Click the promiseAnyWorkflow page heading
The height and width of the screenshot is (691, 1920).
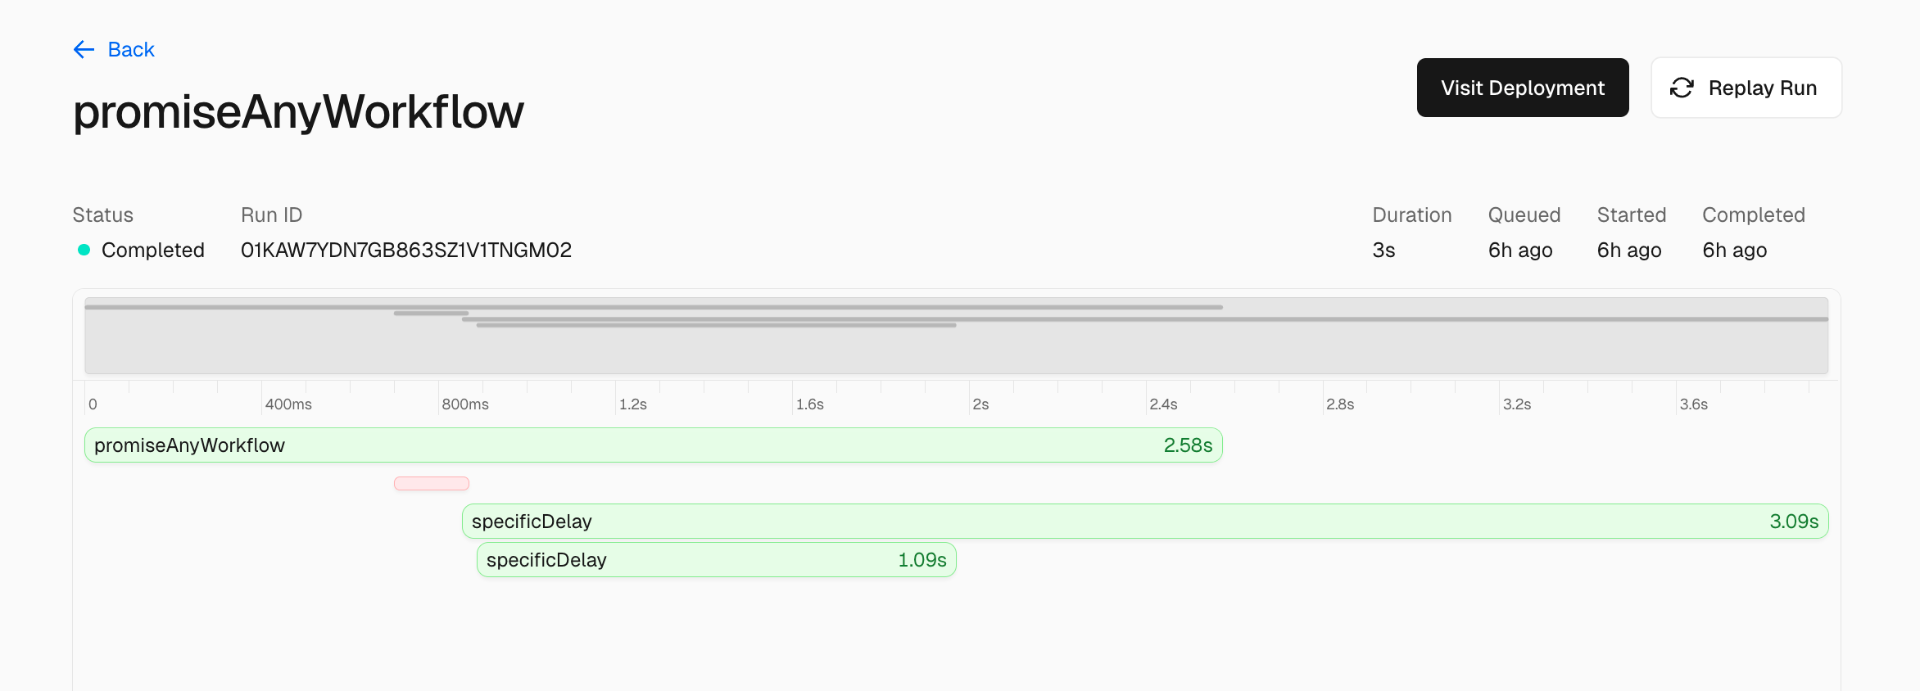298,112
